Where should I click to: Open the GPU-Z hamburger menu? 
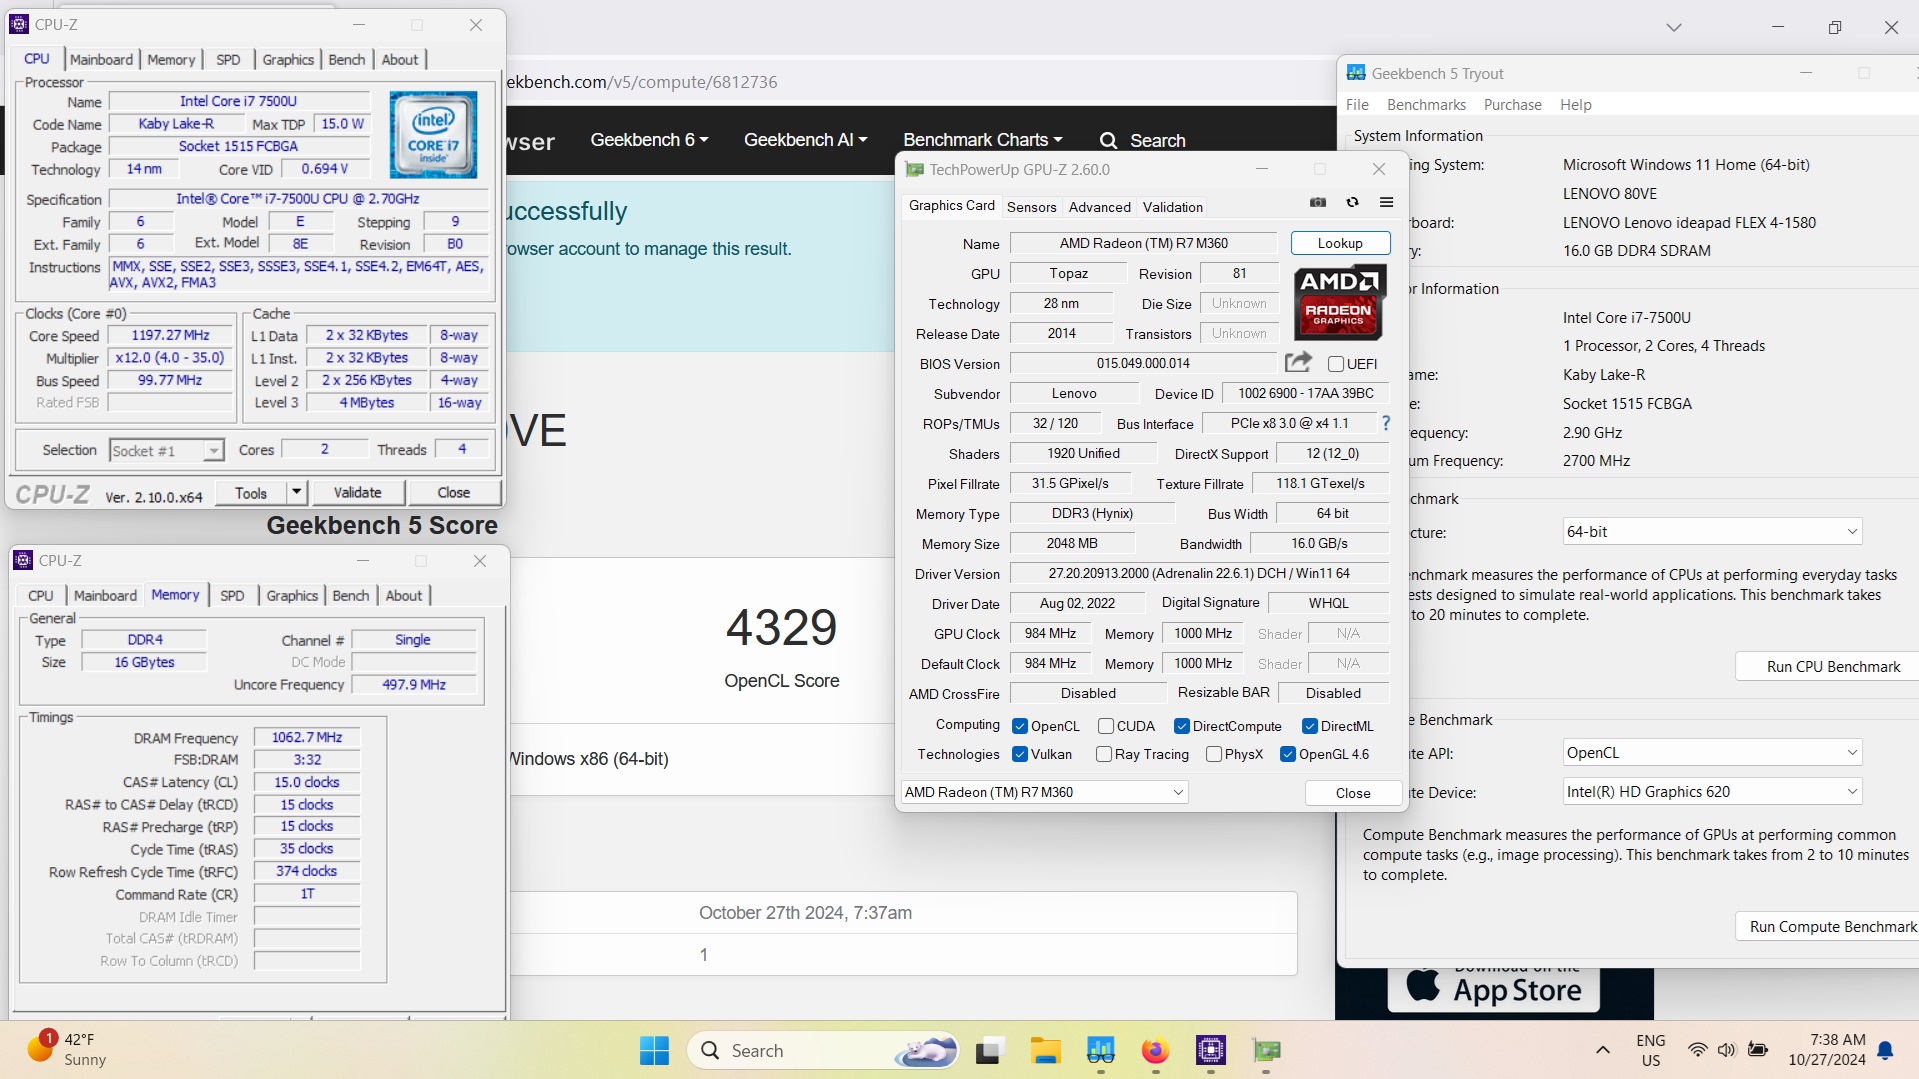(1386, 202)
